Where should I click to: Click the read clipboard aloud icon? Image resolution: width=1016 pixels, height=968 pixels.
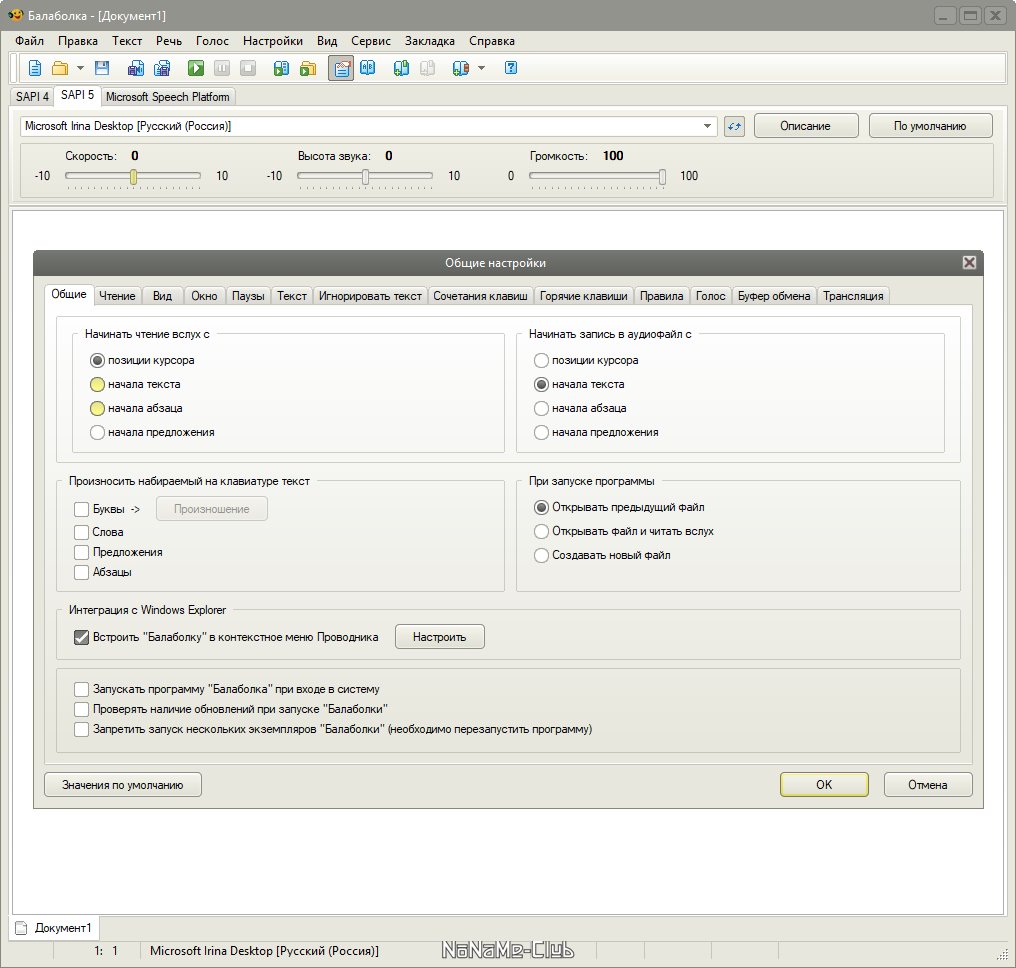(x=281, y=68)
